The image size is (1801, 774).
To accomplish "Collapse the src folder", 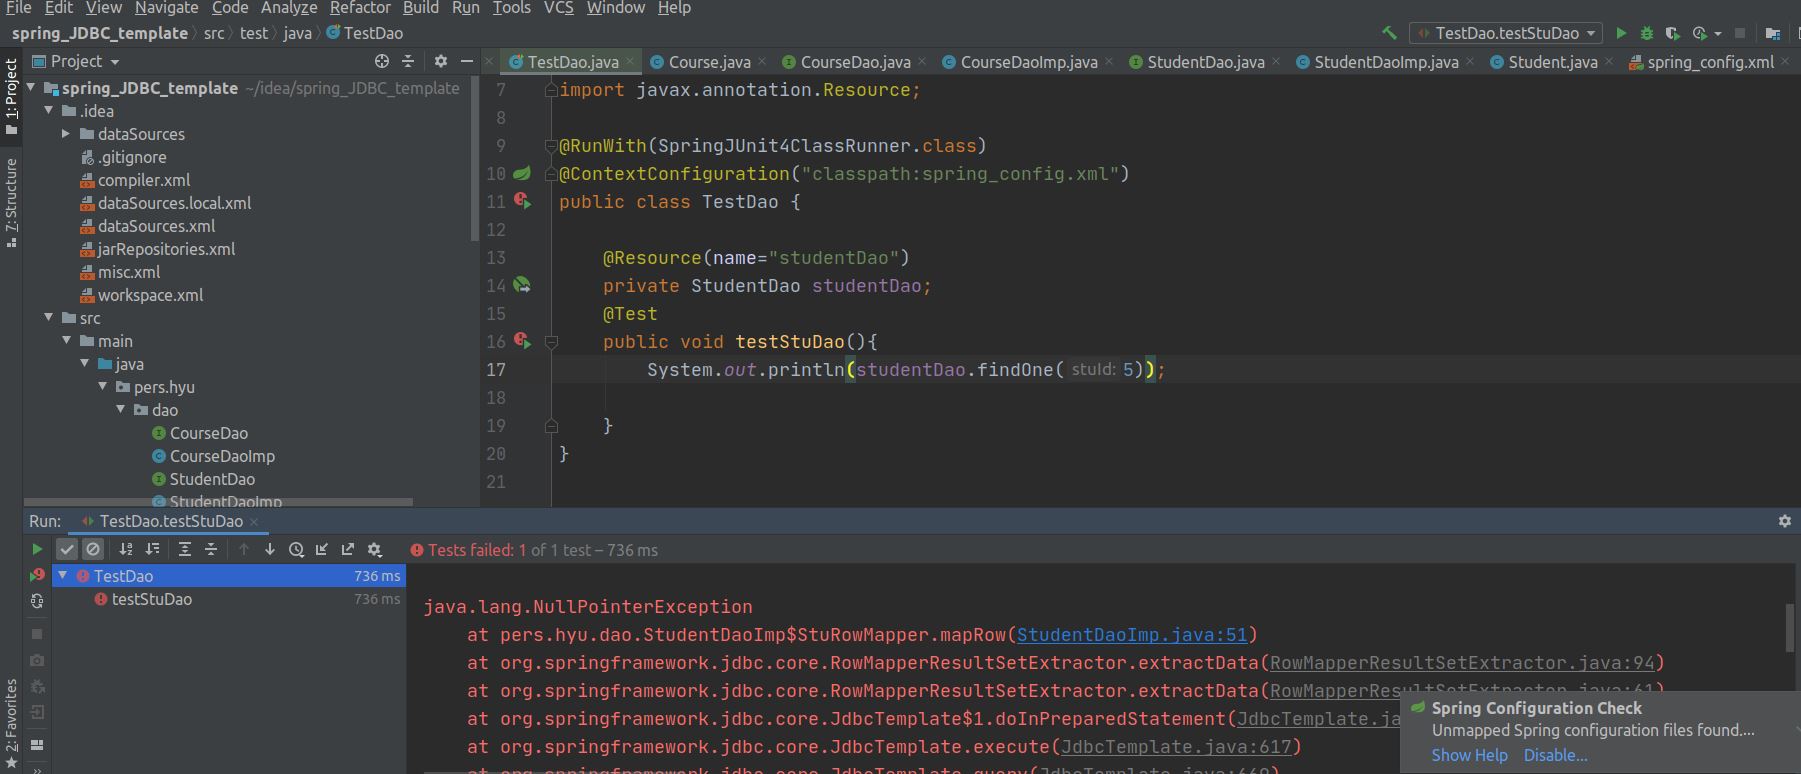I will (49, 317).
